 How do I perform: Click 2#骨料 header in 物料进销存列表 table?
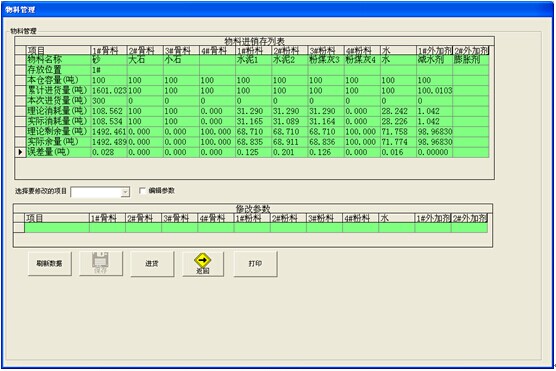[x=145, y=50]
